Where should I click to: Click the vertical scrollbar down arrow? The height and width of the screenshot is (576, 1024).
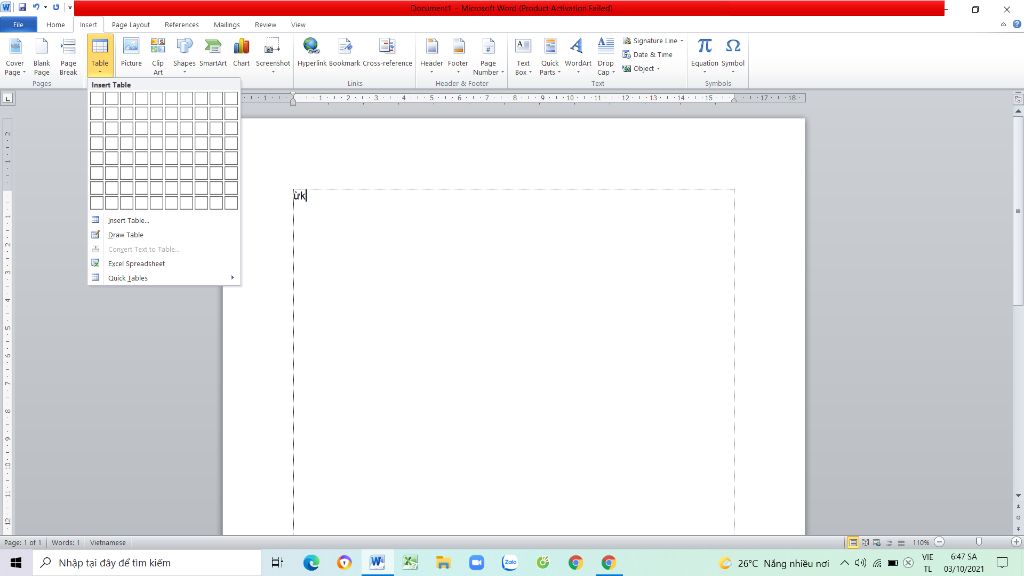tap(1017, 496)
